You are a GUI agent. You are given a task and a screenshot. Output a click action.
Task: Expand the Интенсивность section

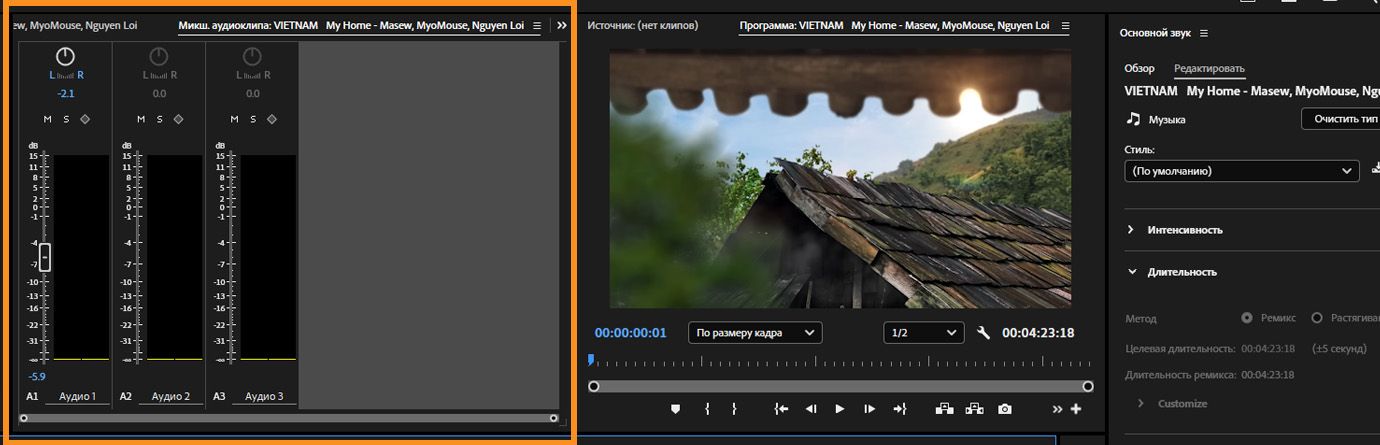[x=1131, y=229]
